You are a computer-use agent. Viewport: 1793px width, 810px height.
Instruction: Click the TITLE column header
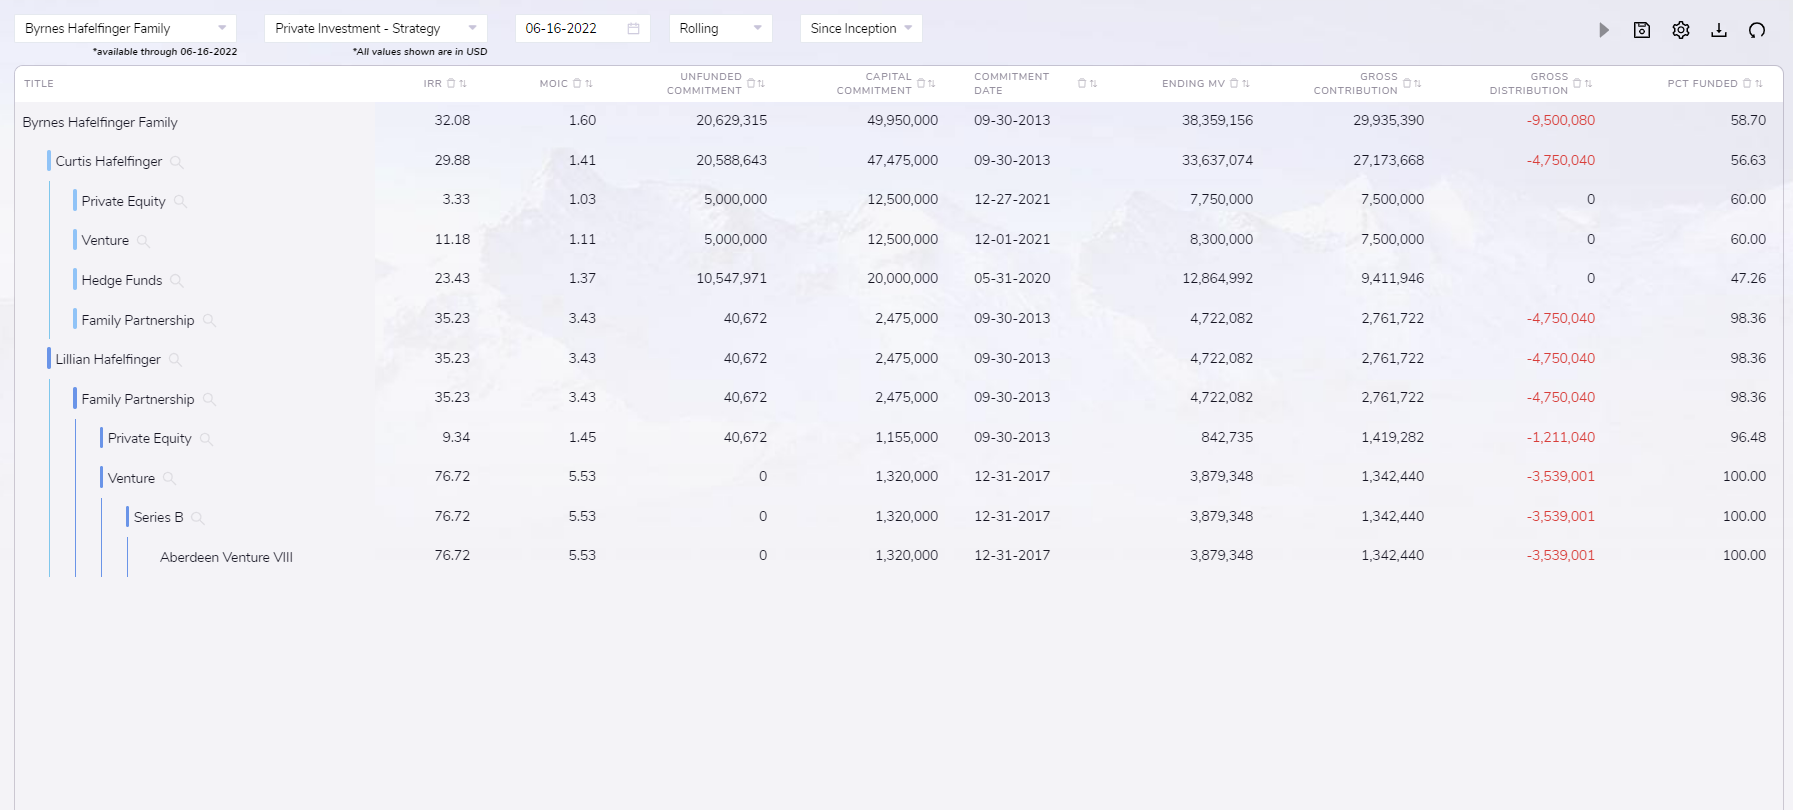coord(39,84)
